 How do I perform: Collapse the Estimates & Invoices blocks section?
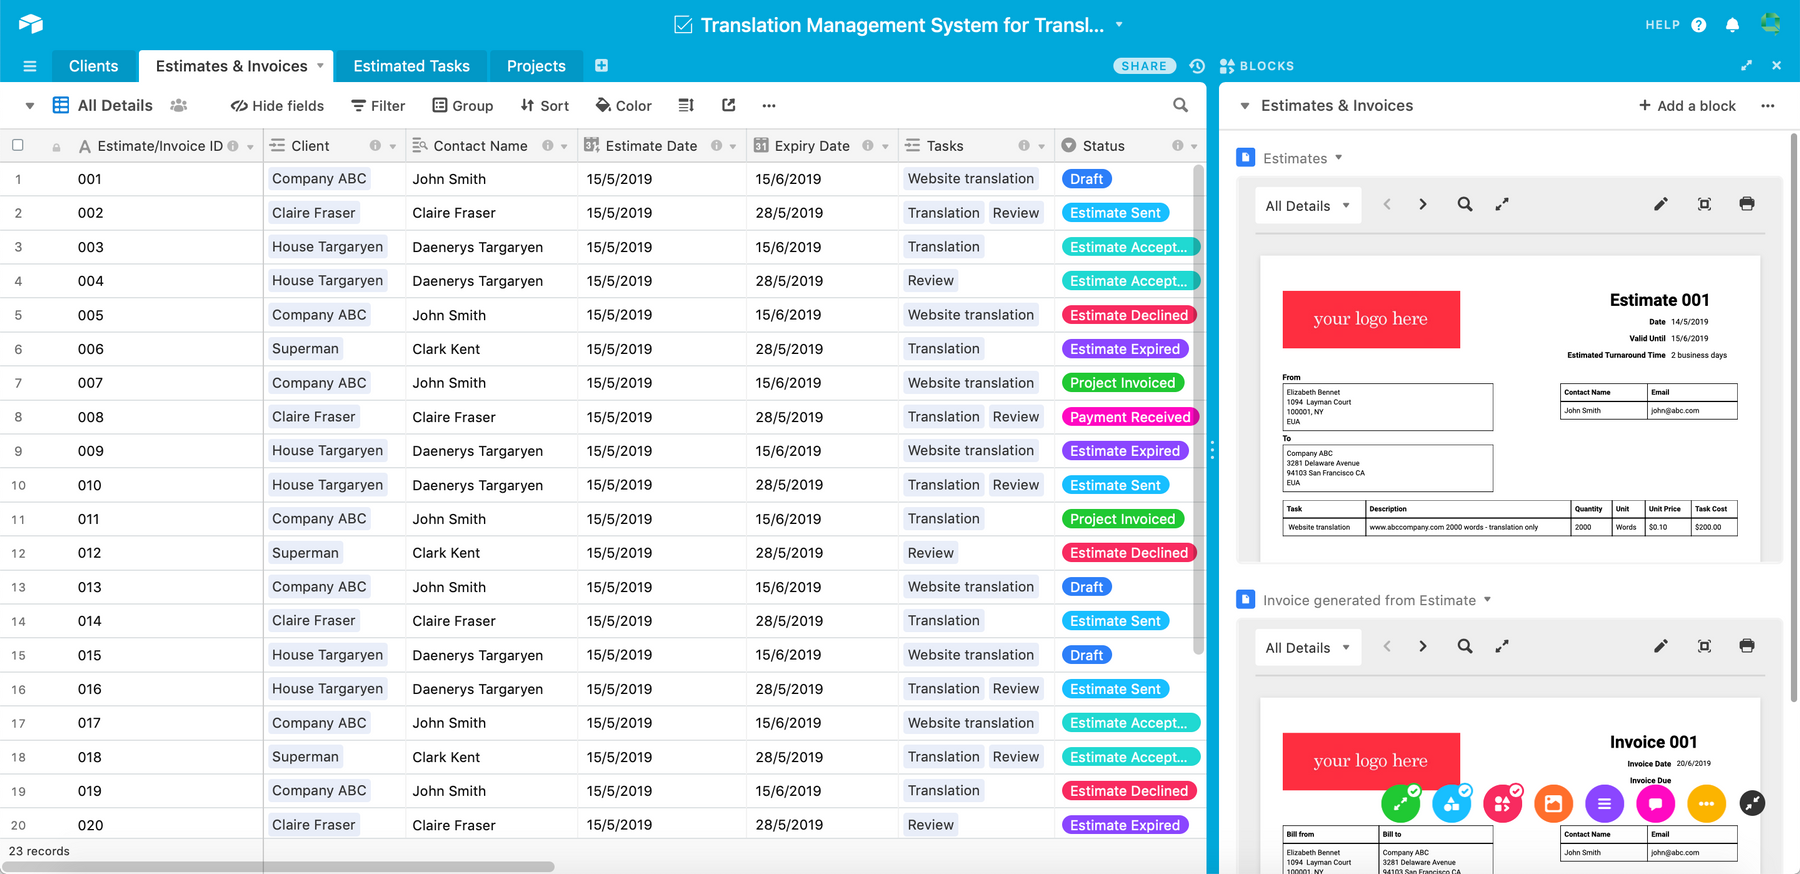(x=1245, y=106)
